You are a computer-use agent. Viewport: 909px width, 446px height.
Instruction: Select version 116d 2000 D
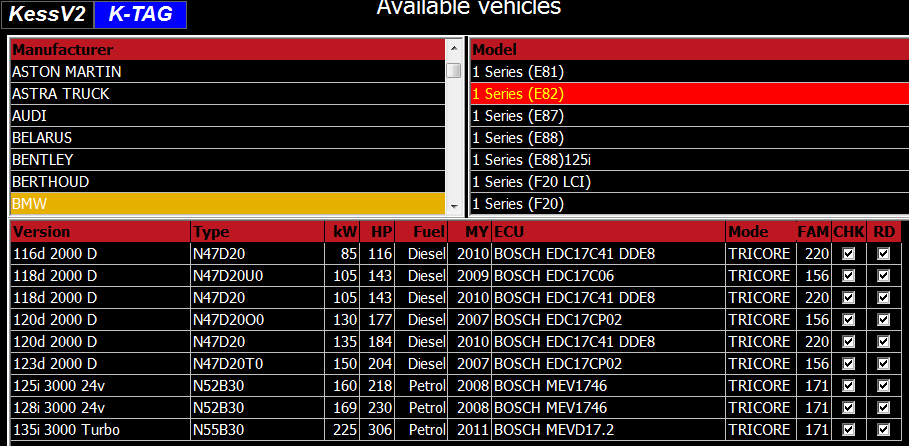[x=100, y=254]
